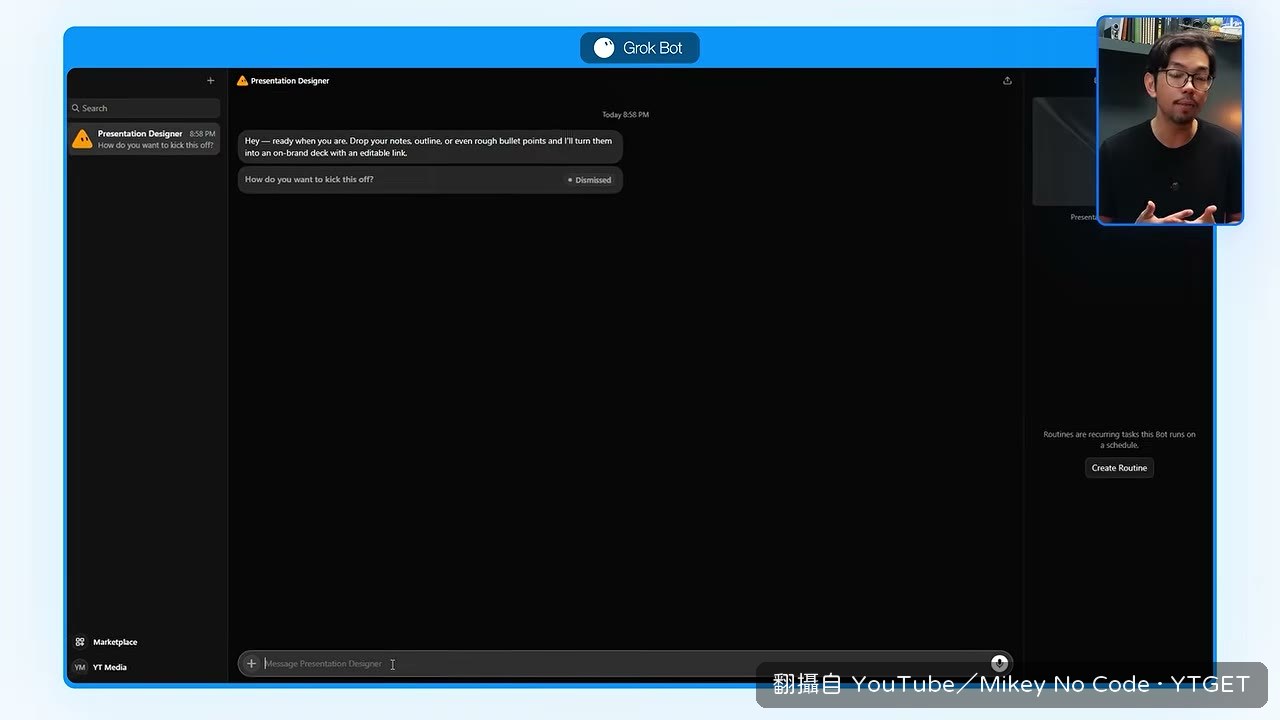The height and width of the screenshot is (720, 1280).
Task: Click the Dismissed status badge
Action: pyautogui.click(x=590, y=180)
